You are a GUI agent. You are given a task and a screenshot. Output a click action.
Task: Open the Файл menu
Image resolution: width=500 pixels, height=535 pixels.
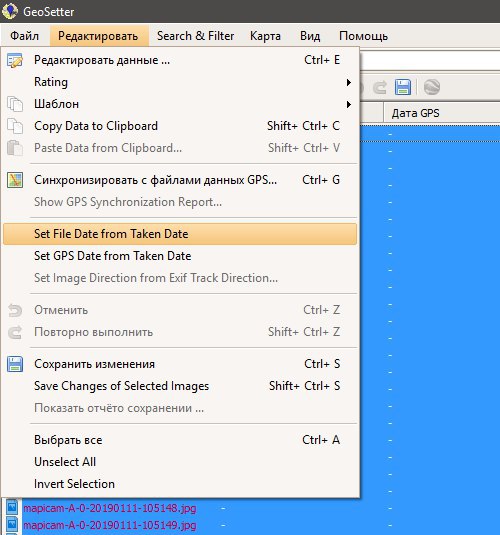tap(24, 36)
